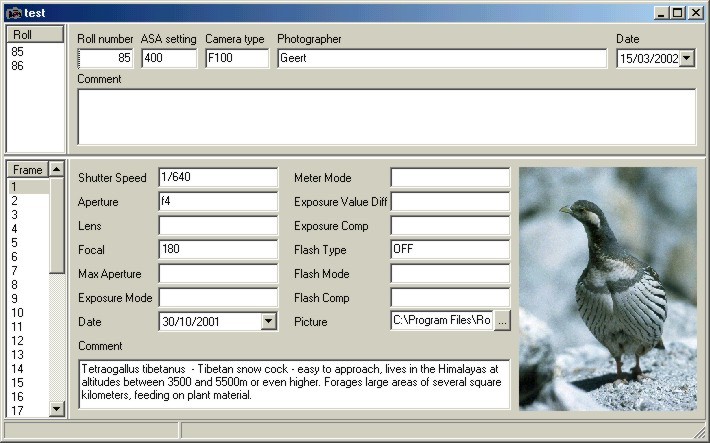Select frame 14 in the Frame list
The image size is (710, 443).
[x=28, y=369]
